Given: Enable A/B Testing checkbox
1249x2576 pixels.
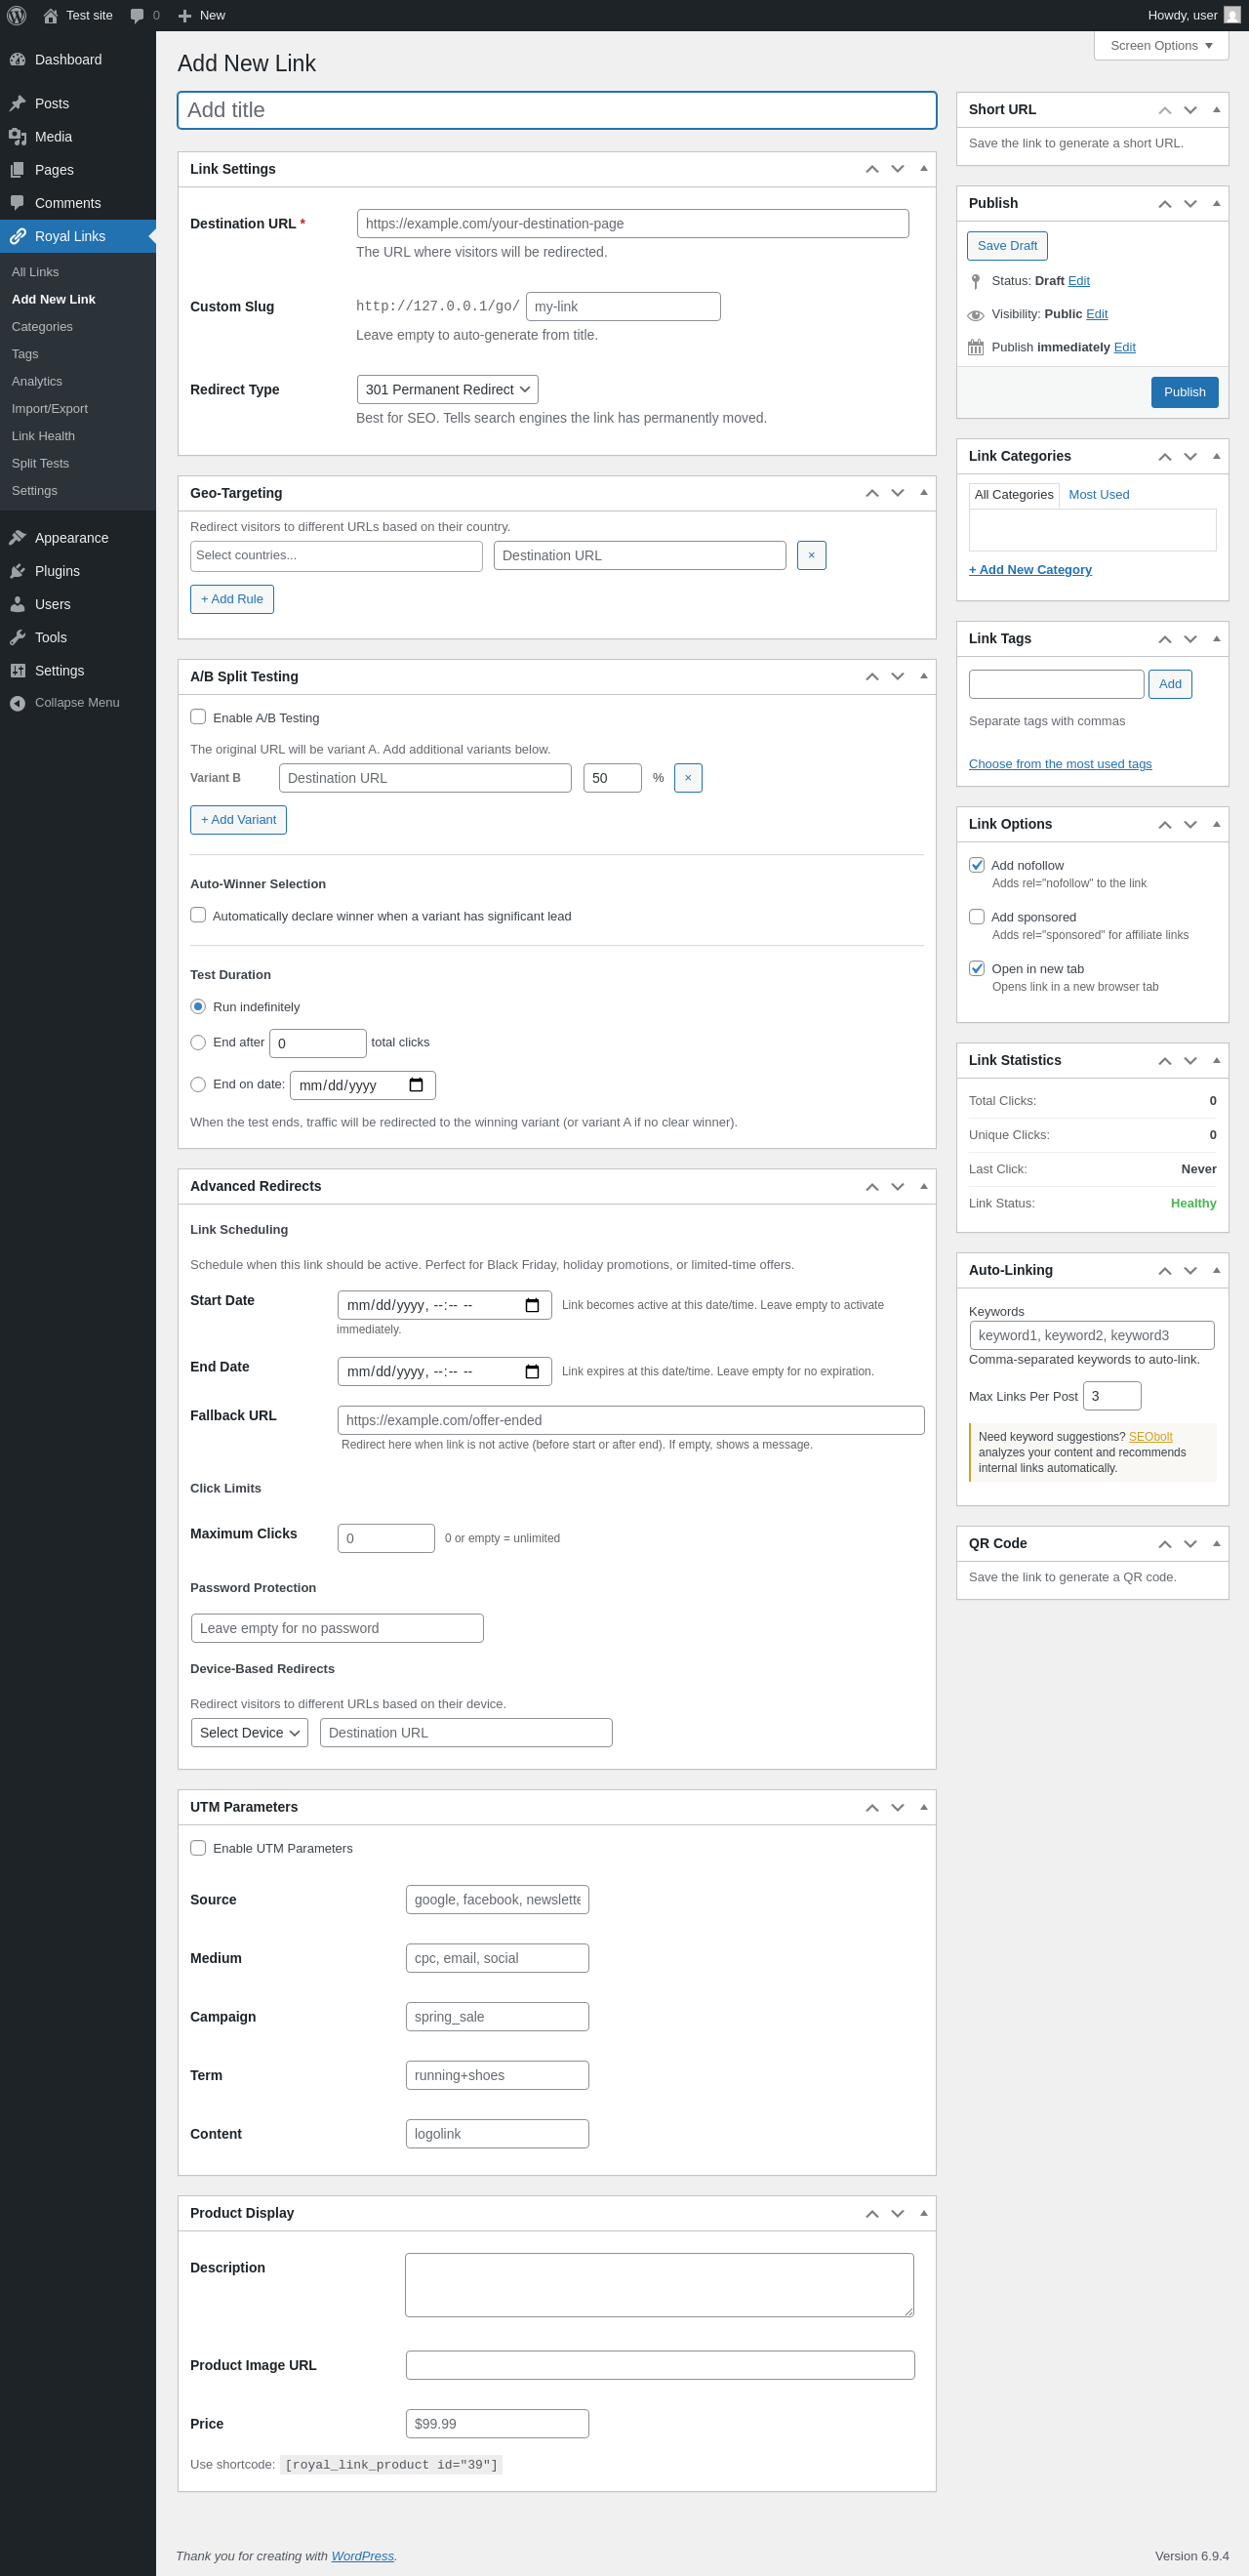Looking at the screenshot, I should point(198,717).
